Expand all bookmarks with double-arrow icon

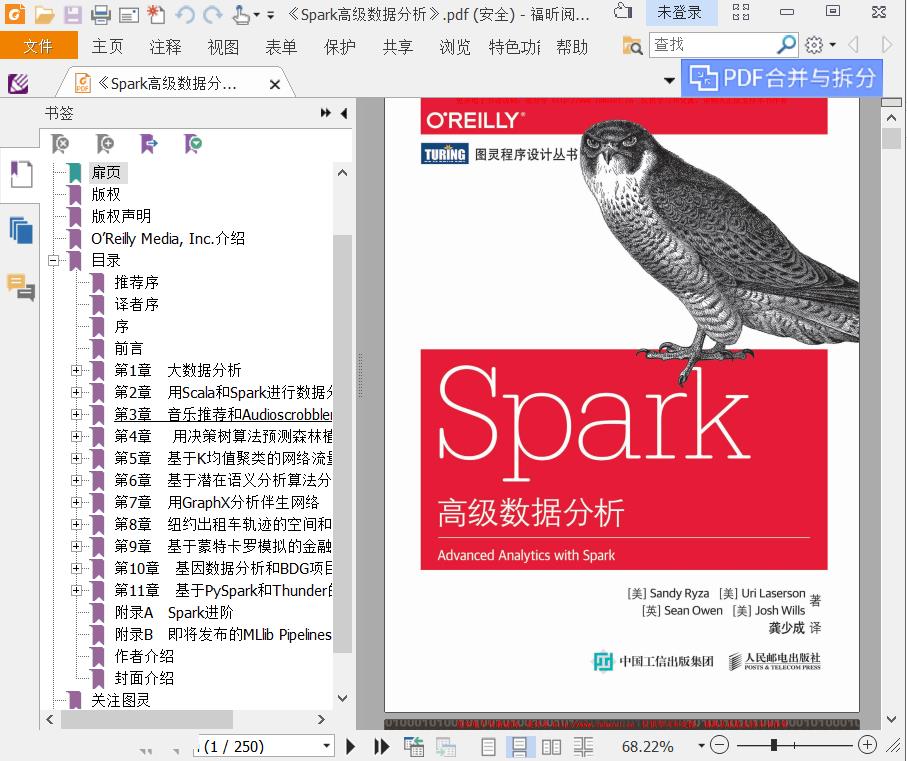326,113
